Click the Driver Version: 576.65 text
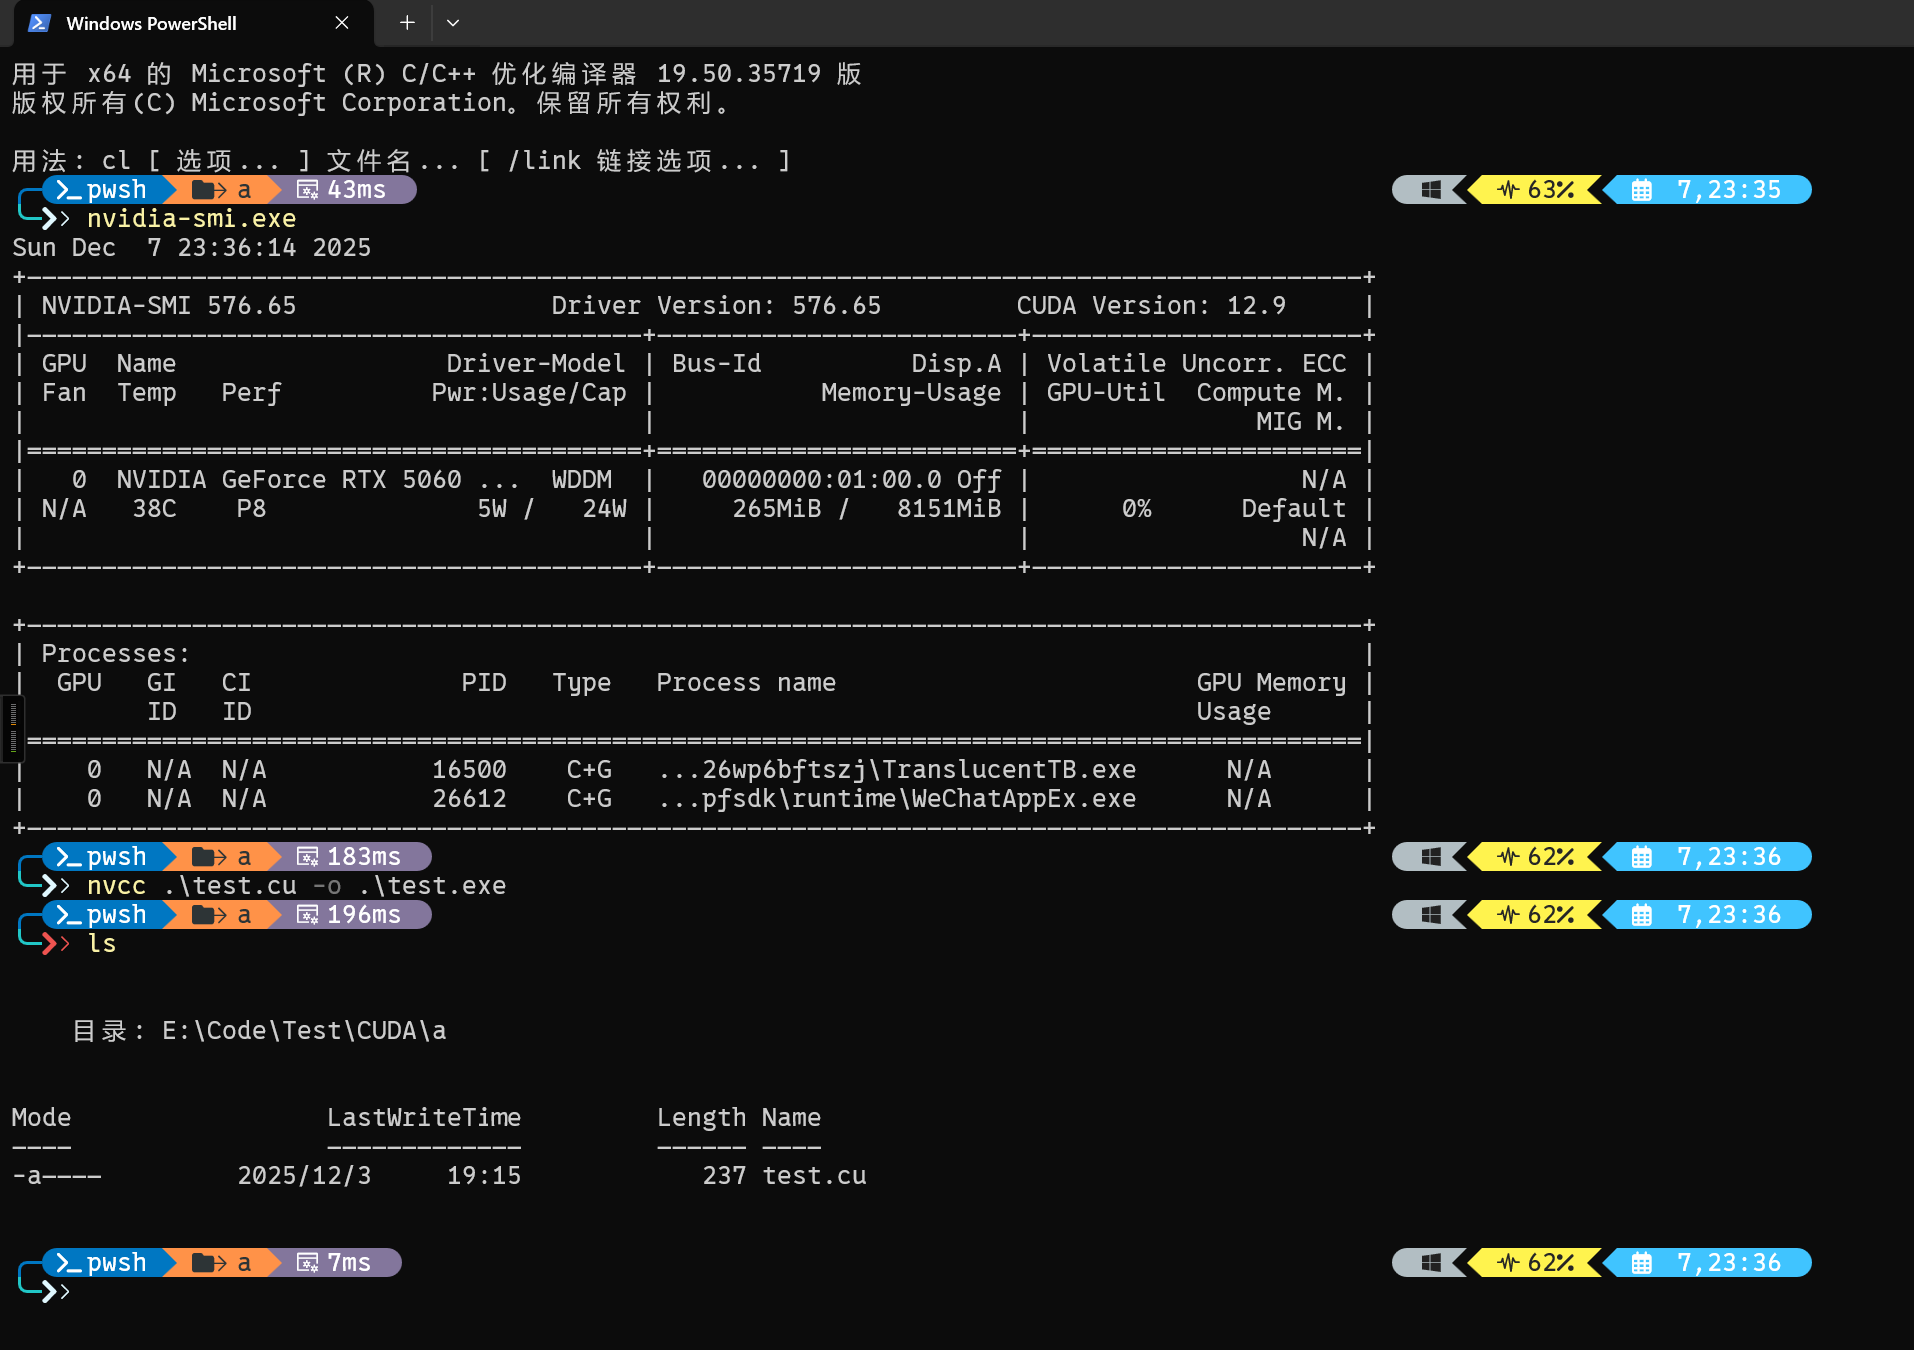1914x1350 pixels. pos(716,306)
